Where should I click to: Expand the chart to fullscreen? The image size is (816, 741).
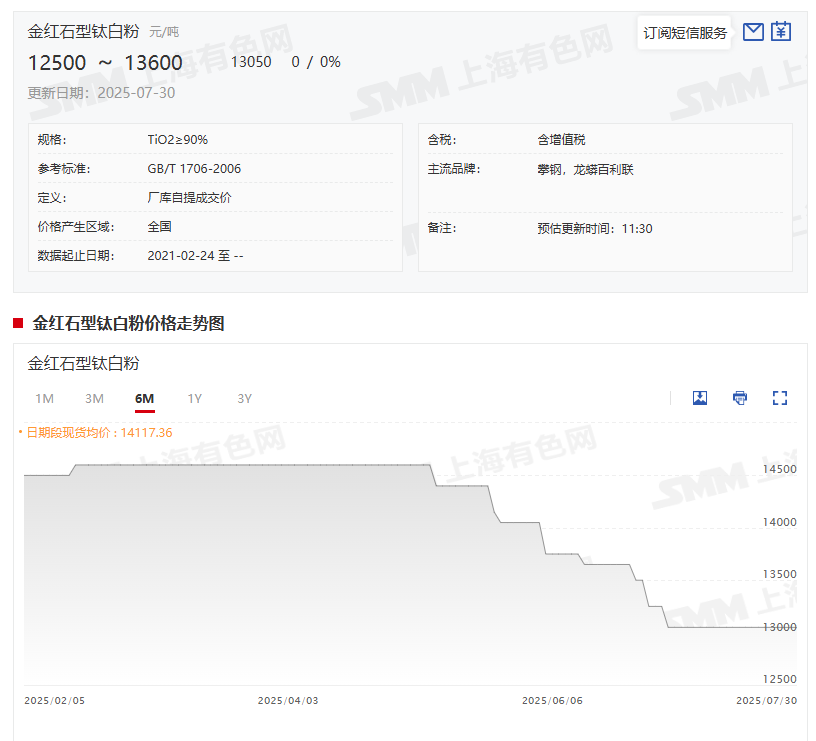point(780,398)
